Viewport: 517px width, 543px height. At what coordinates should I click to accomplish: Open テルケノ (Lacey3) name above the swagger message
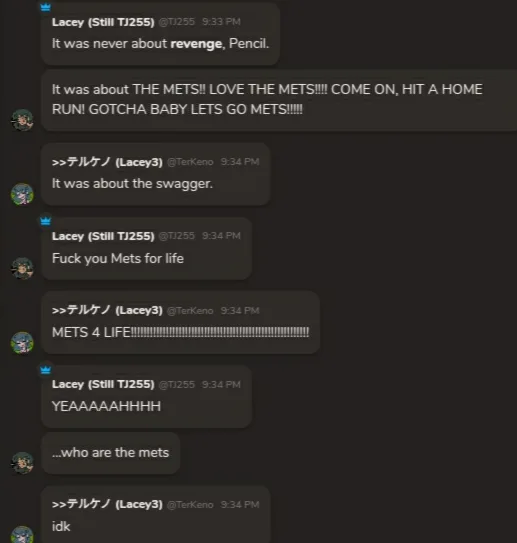tap(107, 162)
